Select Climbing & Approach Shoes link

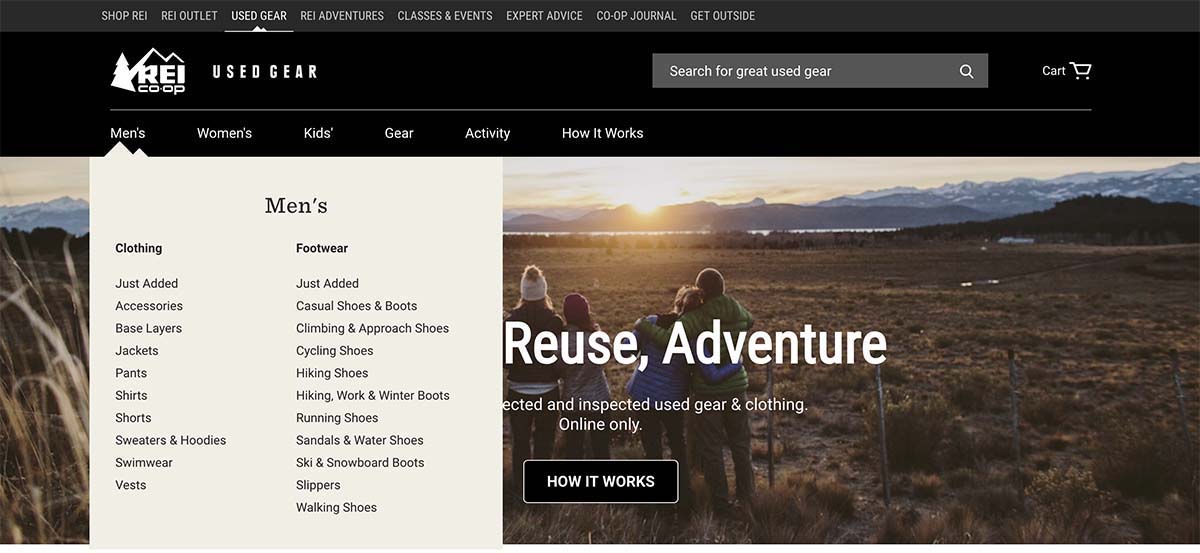[x=372, y=328]
